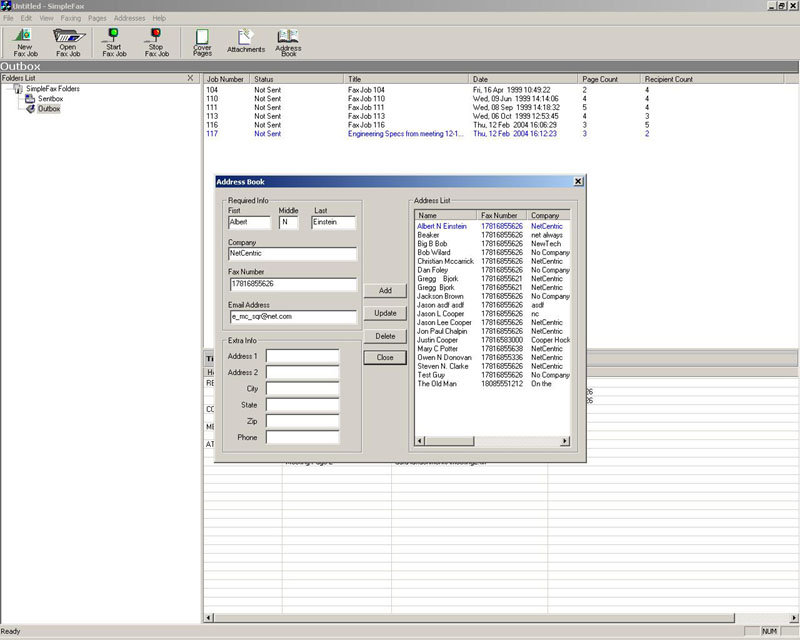Screen dimensions: 800x640
Task: Click the Delete button in Address Book
Action: pos(385,336)
